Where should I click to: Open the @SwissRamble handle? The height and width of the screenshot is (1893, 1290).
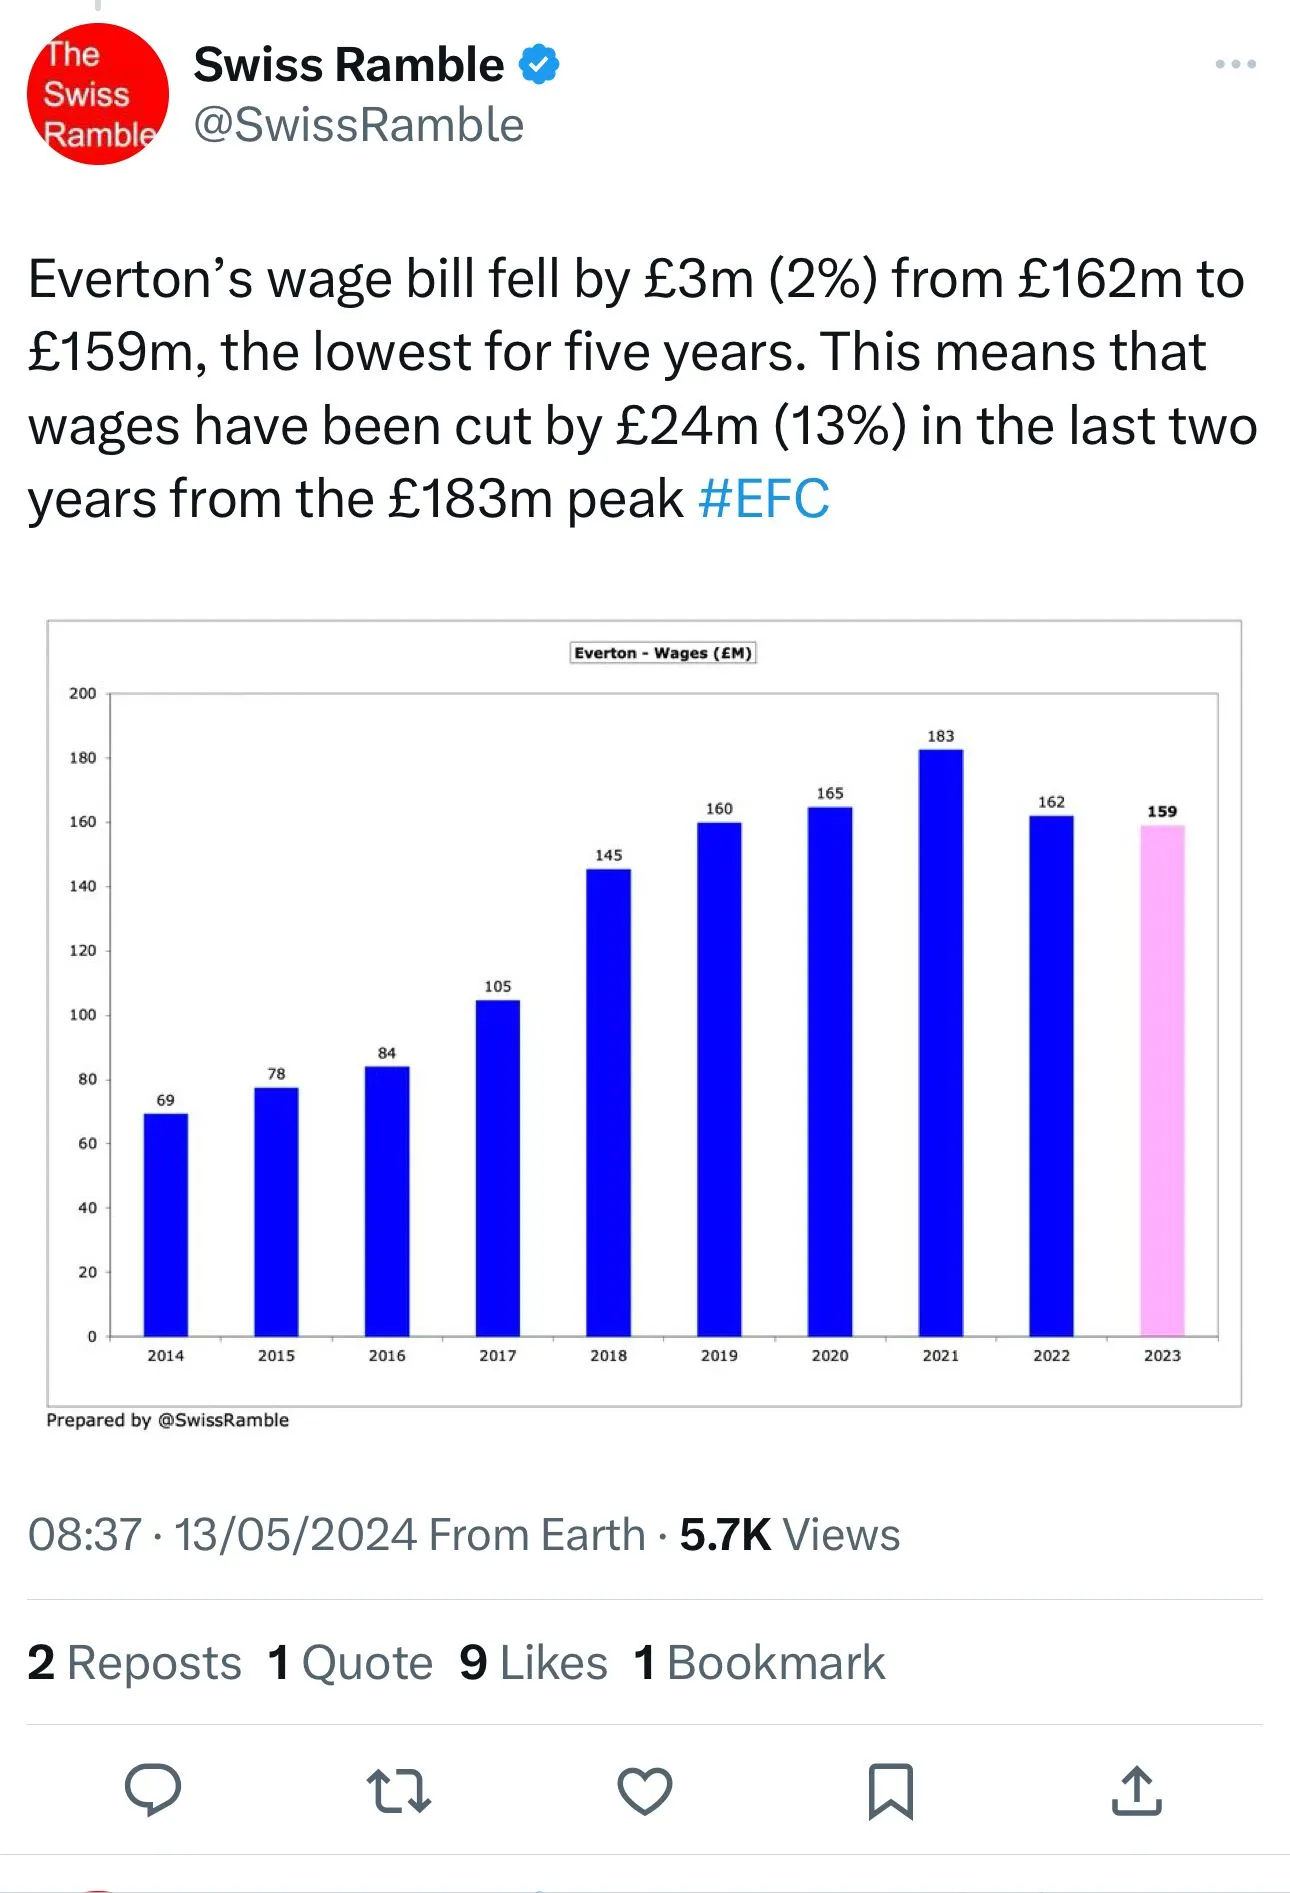pos(358,126)
